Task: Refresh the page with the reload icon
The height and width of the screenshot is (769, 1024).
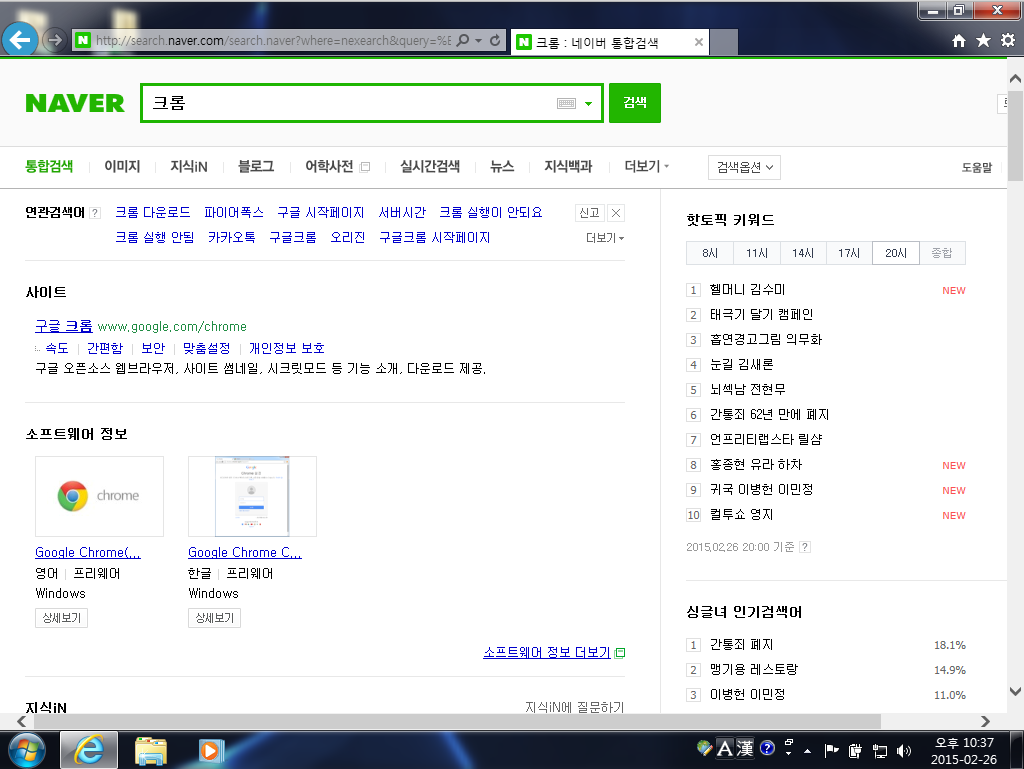Action: click(495, 40)
